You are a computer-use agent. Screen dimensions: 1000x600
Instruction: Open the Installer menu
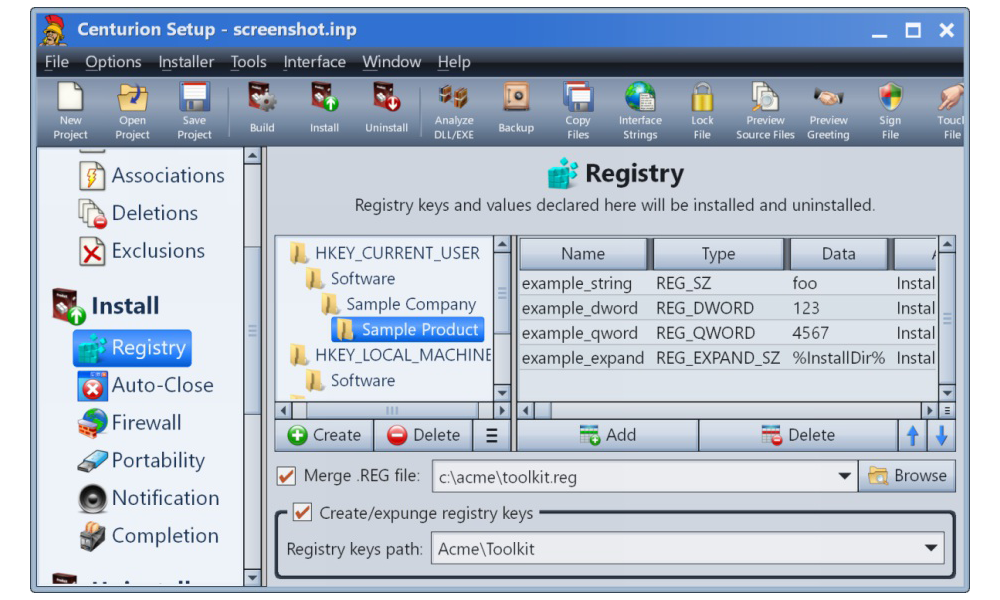tap(186, 62)
